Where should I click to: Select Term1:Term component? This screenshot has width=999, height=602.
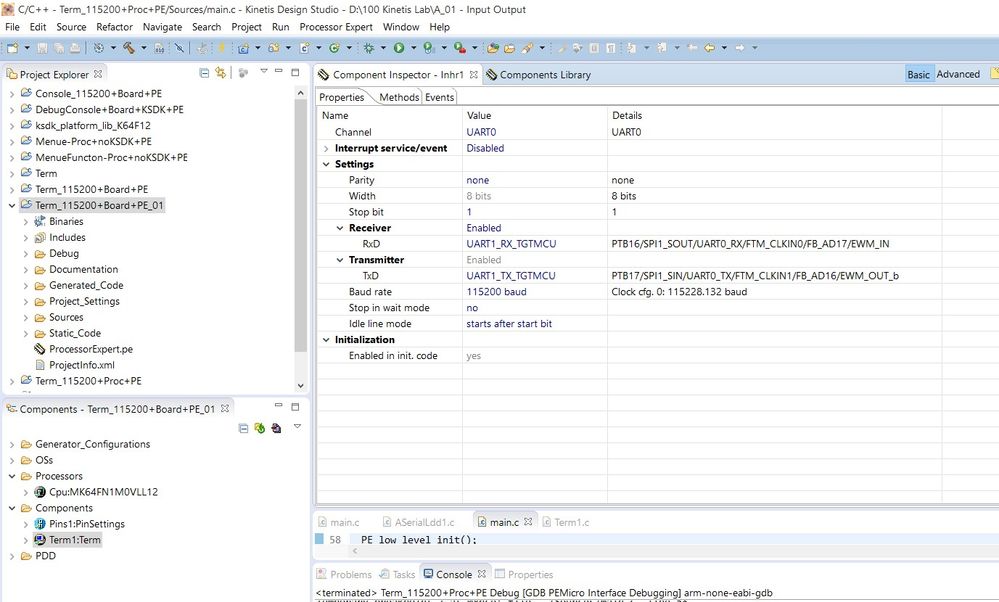75,540
